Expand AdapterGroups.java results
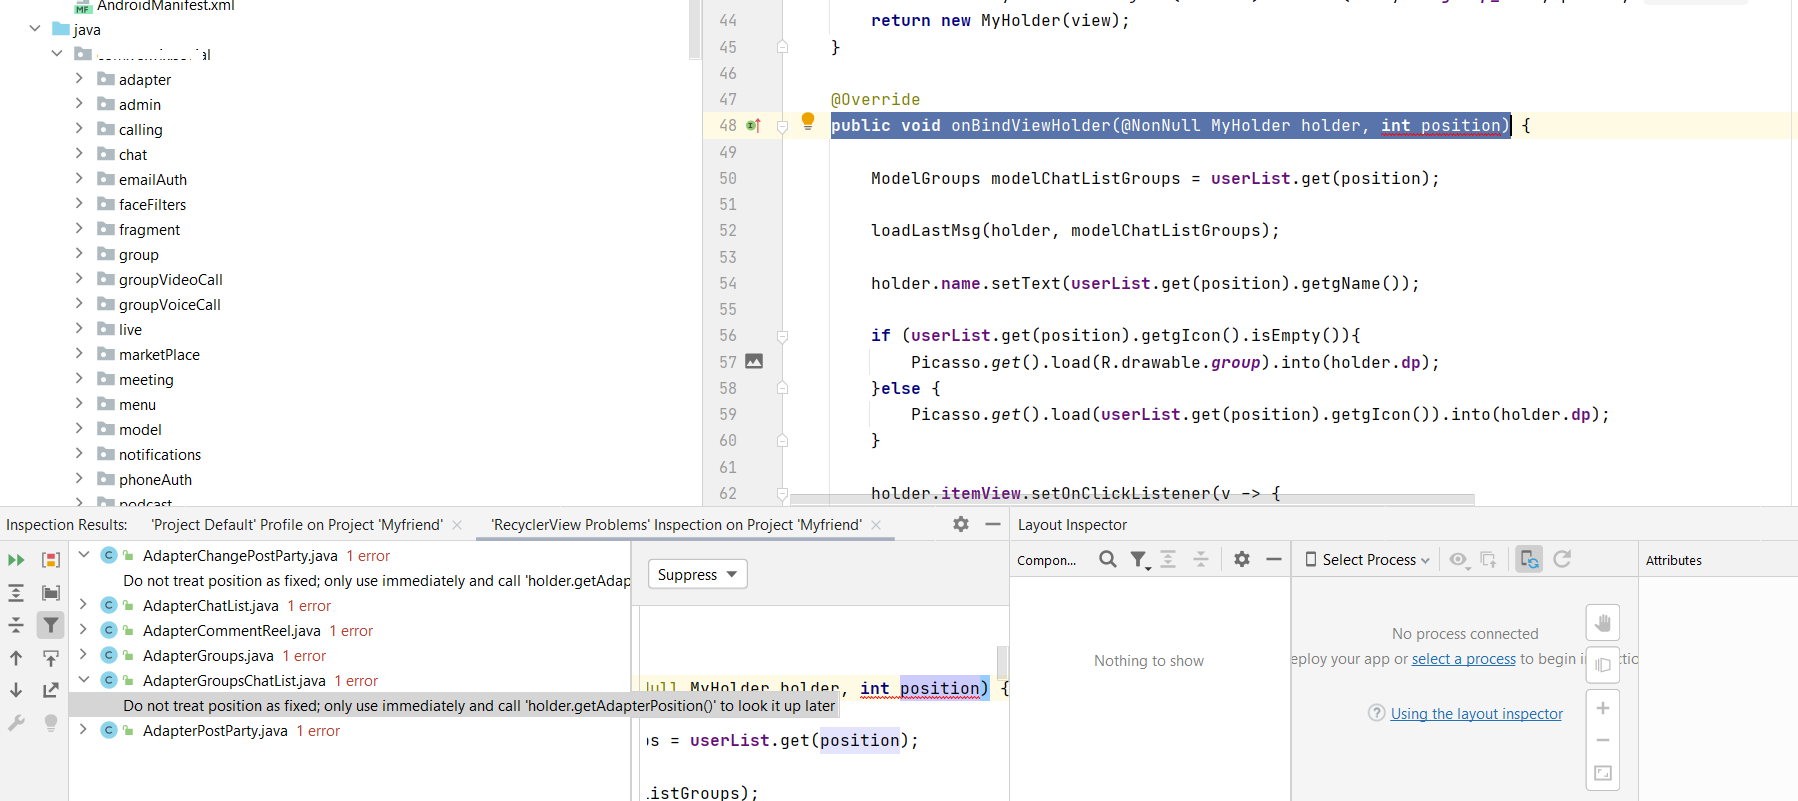Viewport: 1798px width, 801px height. click(84, 655)
